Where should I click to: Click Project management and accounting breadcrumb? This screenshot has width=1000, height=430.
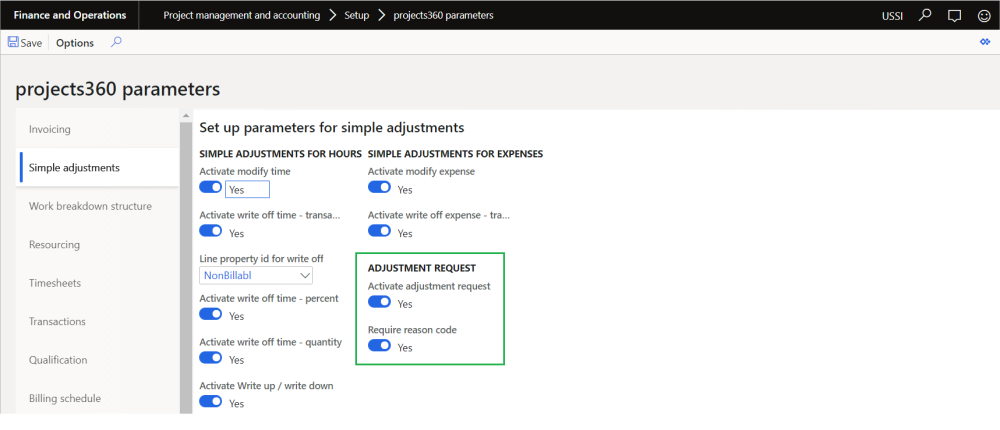241,15
